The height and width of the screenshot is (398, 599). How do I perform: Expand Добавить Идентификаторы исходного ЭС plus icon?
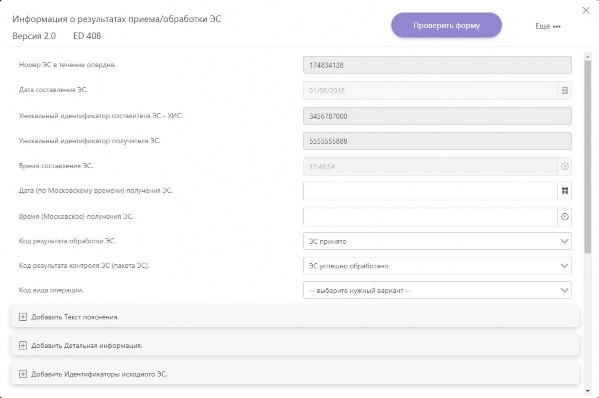tap(23, 374)
